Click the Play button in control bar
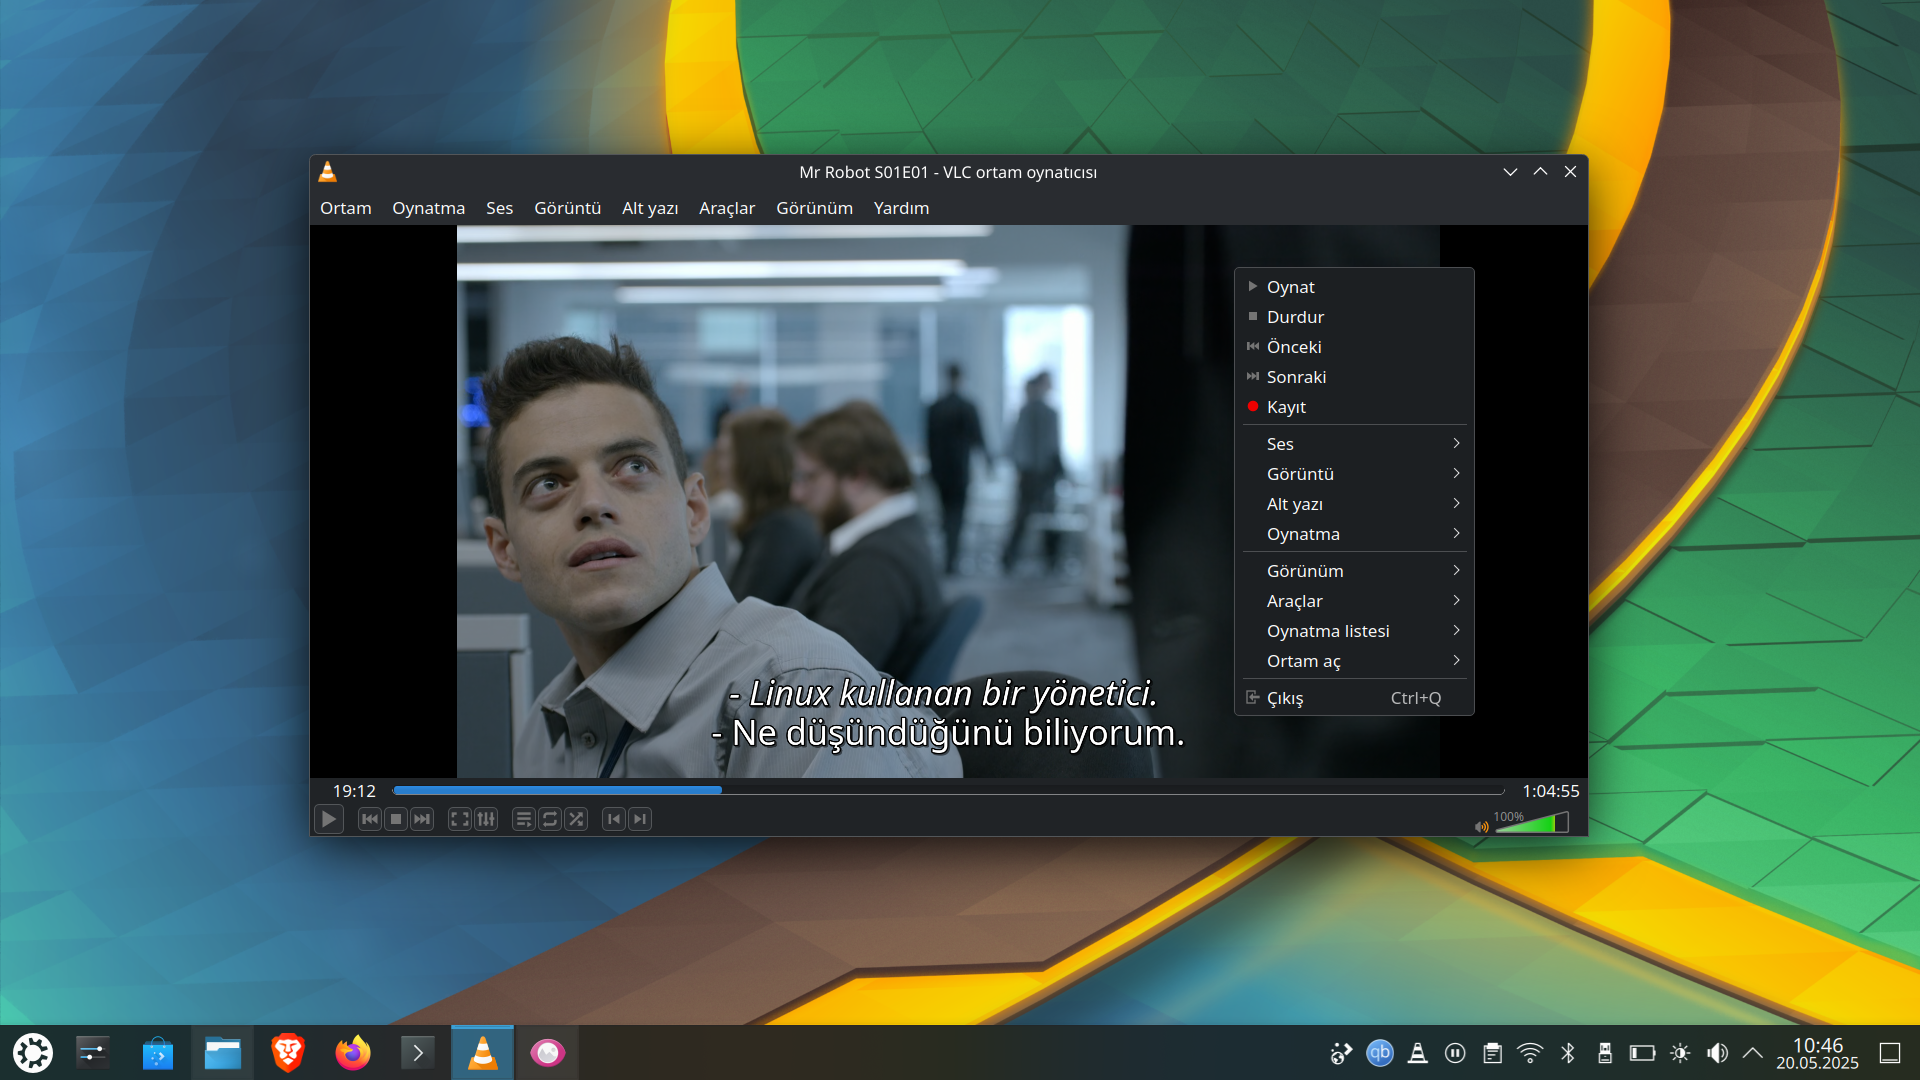Image resolution: width=1920 pixels, height=1080 pixels. pyautogui.click(x=328, y=819)
